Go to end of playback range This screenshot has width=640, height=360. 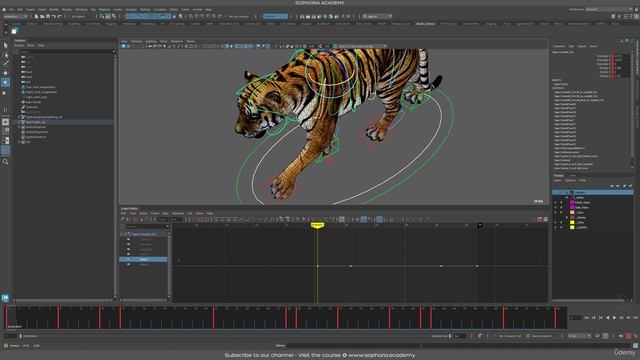click(x=635, y=318)
